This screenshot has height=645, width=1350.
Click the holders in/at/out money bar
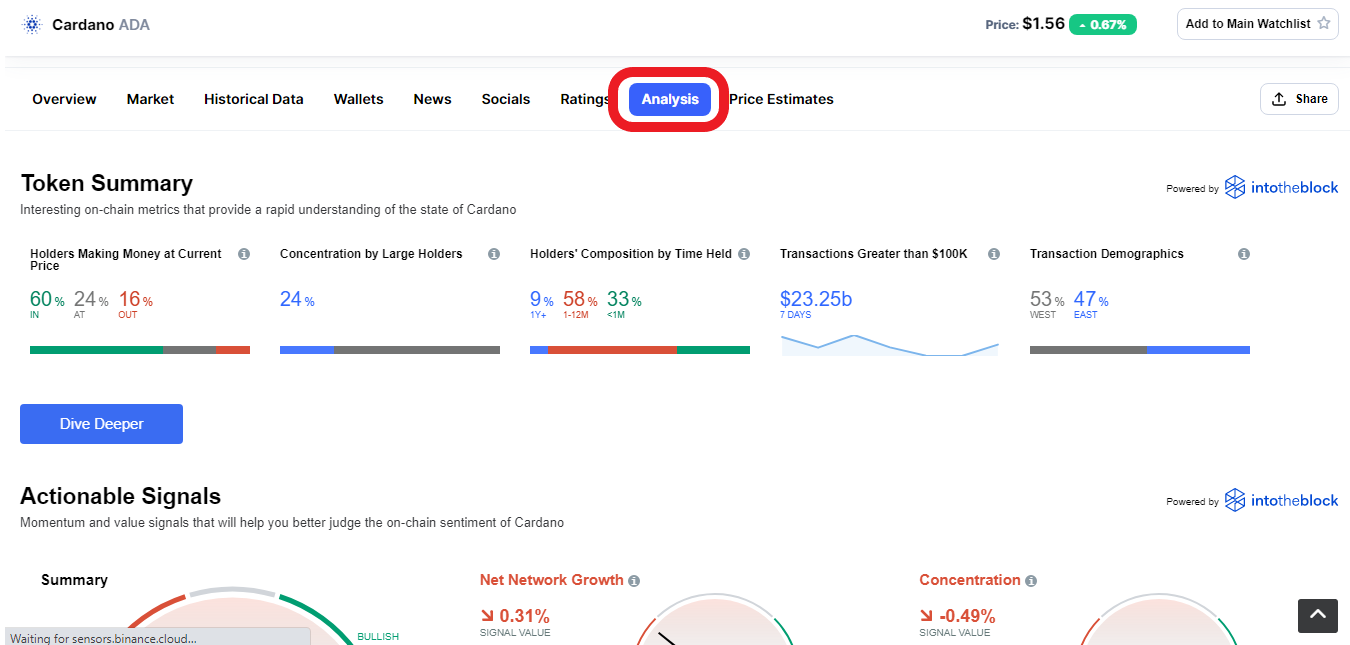[x=140, y=350]
